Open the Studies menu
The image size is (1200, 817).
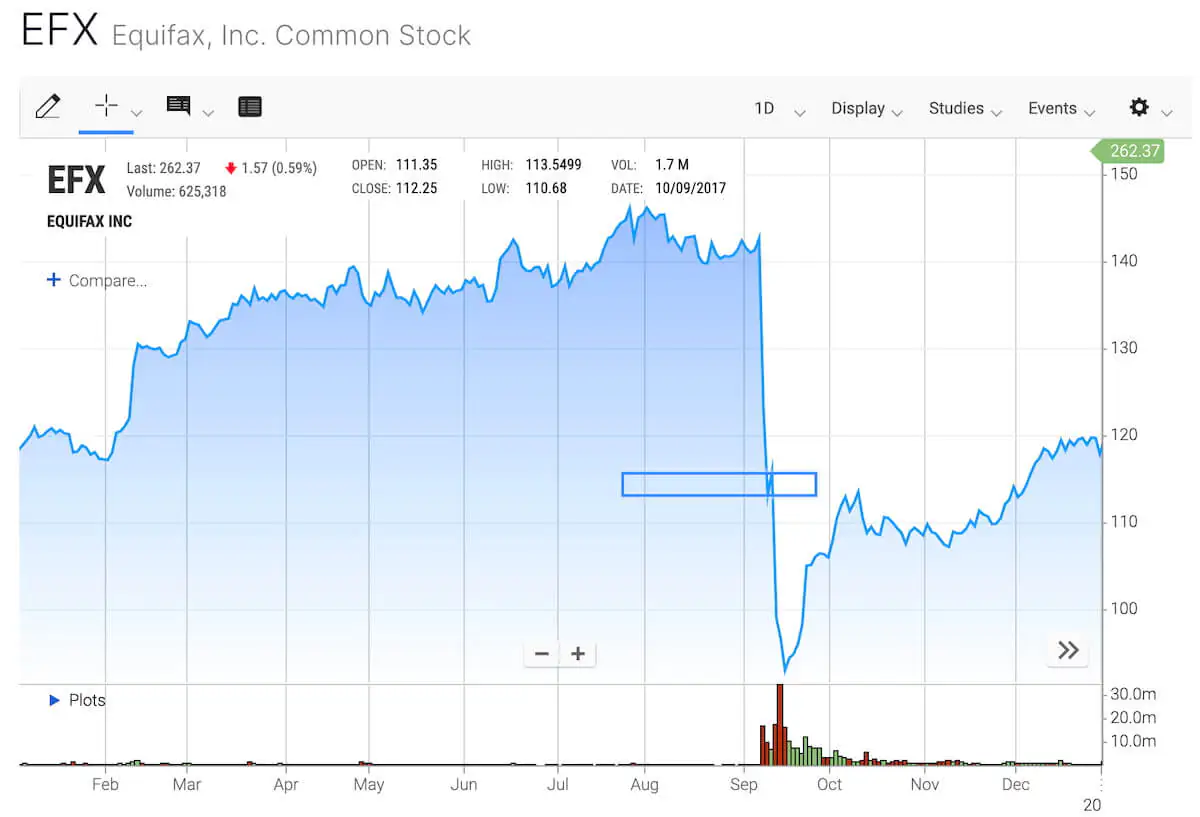[964, 109]
